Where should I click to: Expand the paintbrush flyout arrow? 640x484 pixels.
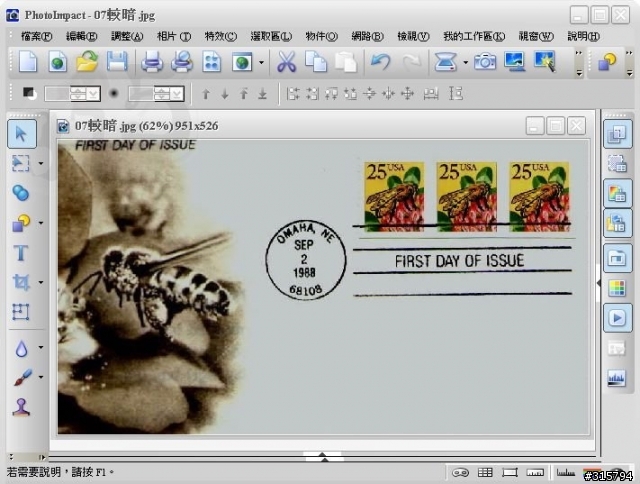coord(41,377)
